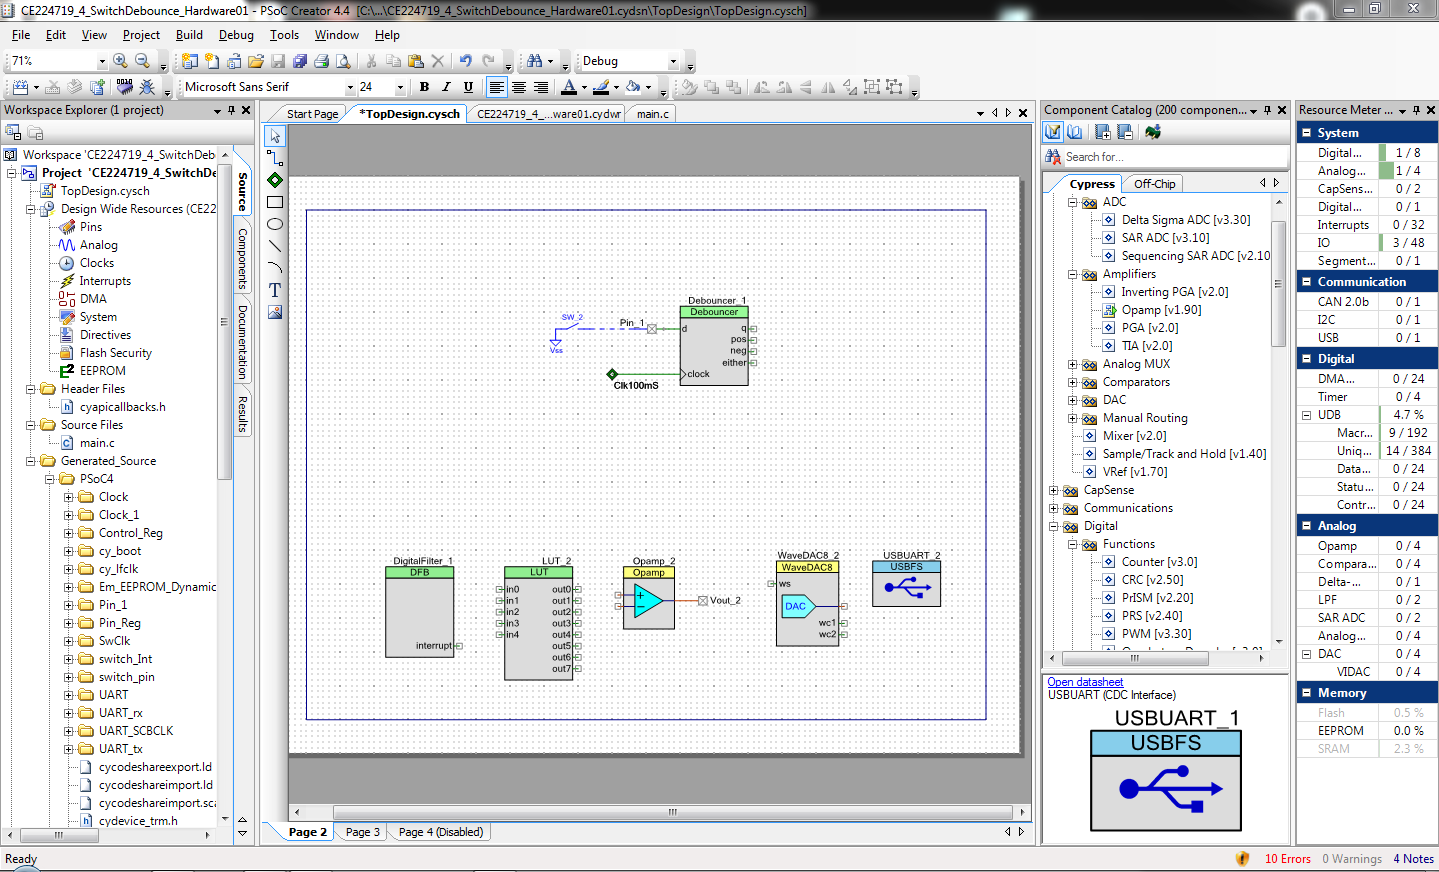Click the program chip icon
Screen dimensions: 1439x872
[124, 87]
